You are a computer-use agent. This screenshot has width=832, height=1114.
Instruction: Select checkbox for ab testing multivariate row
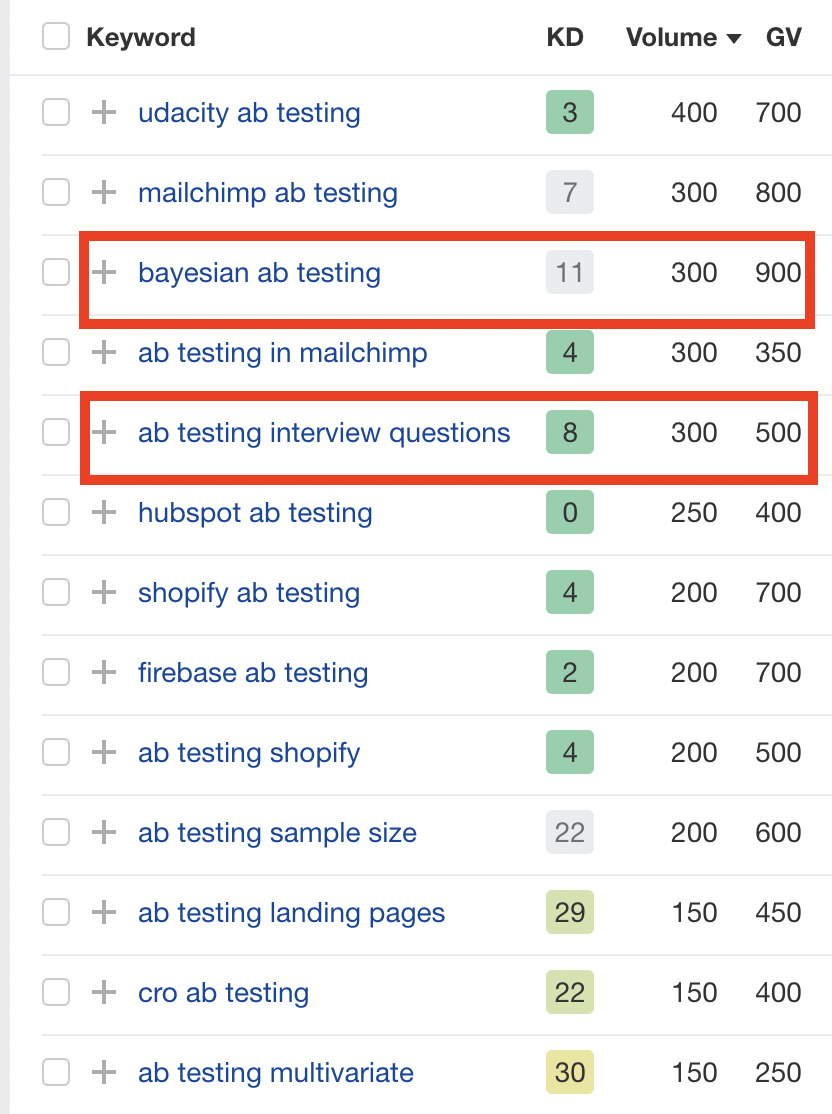(x=56, y=1072)
